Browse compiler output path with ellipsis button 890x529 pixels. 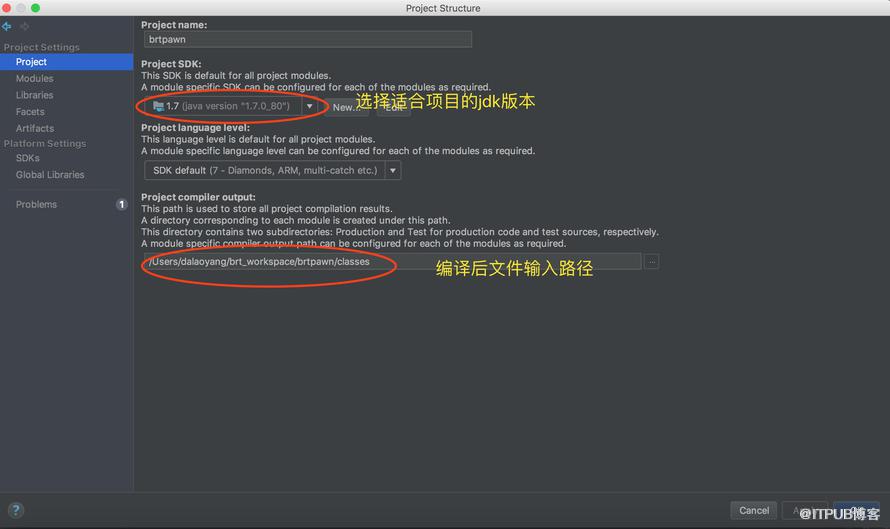[652, 262]
